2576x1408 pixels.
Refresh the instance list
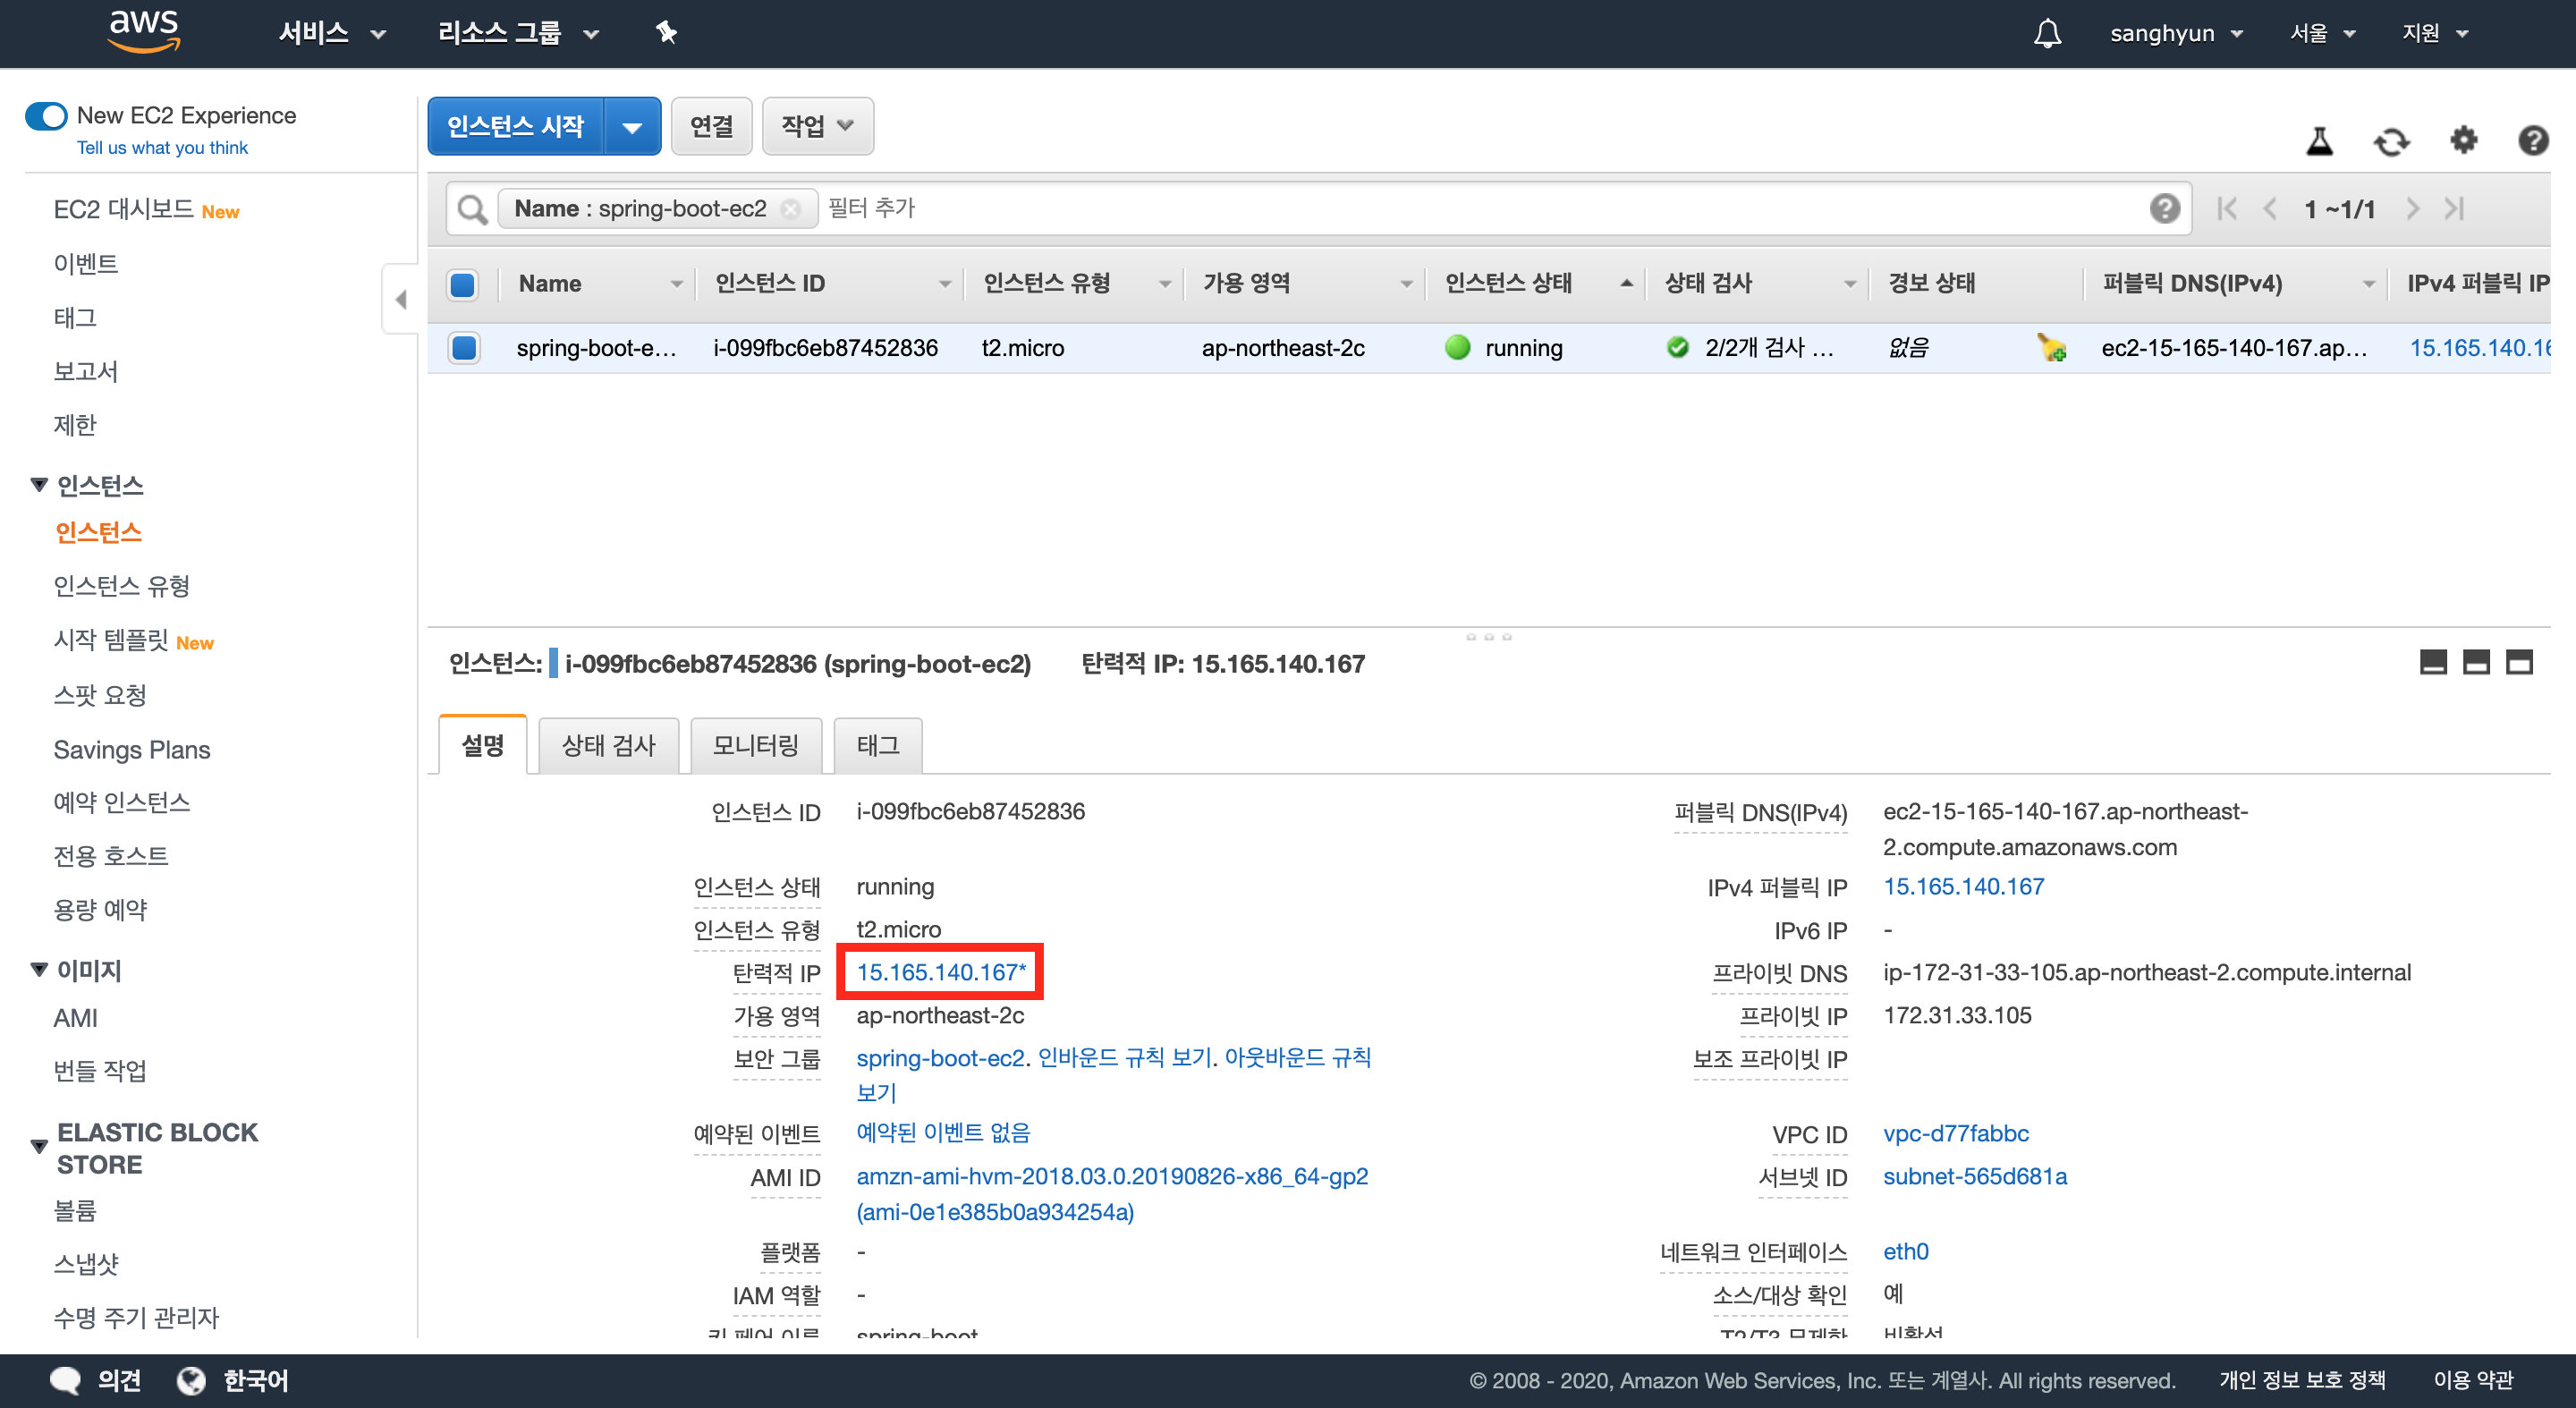click(x=2391, y=141)
